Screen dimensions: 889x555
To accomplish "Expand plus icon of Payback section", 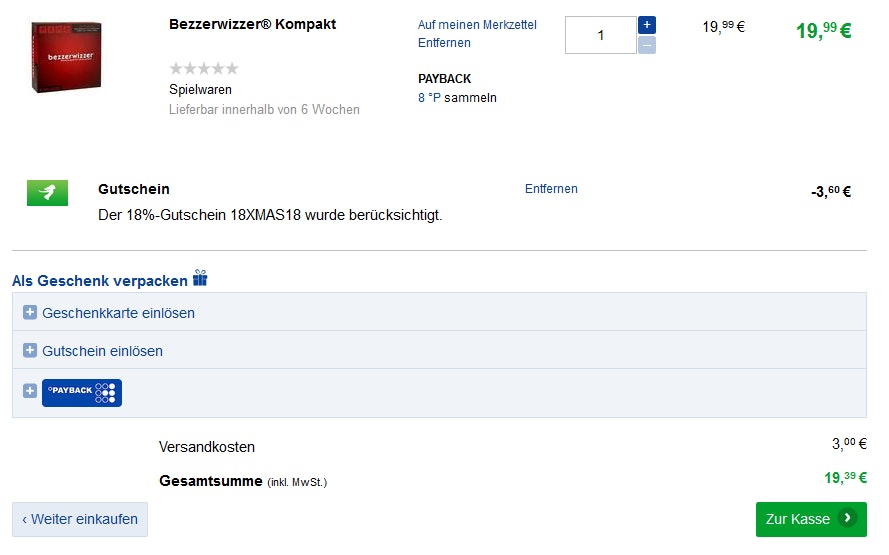I will point(30,391).
